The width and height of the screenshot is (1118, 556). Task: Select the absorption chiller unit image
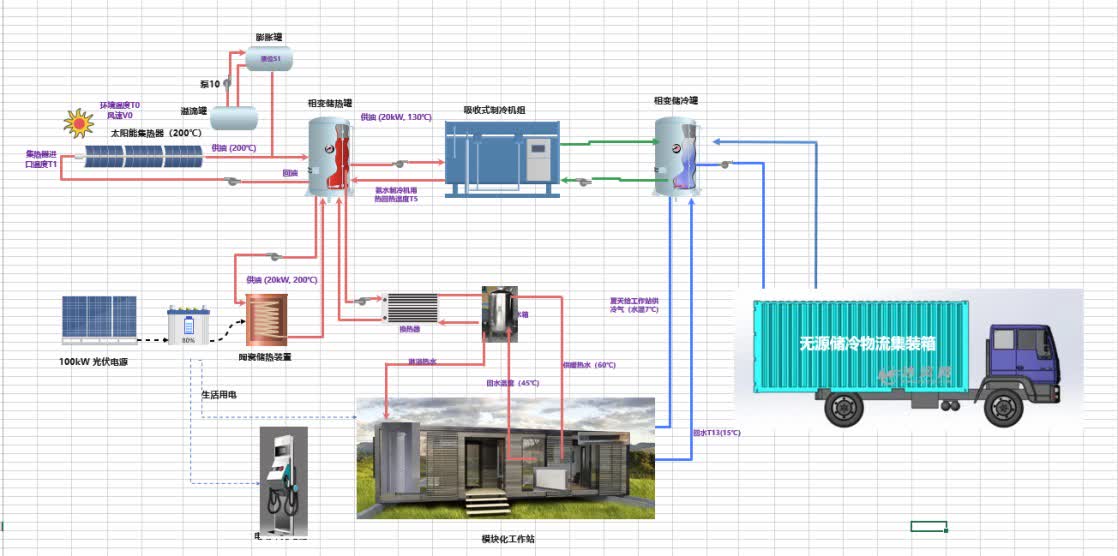pyautogui.click(x=503, y=159)
